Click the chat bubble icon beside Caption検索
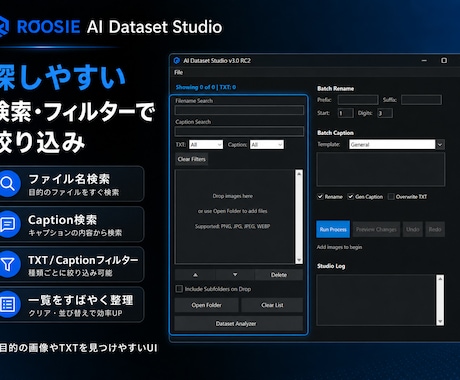460x380 pixels. [x=8, y=224]
